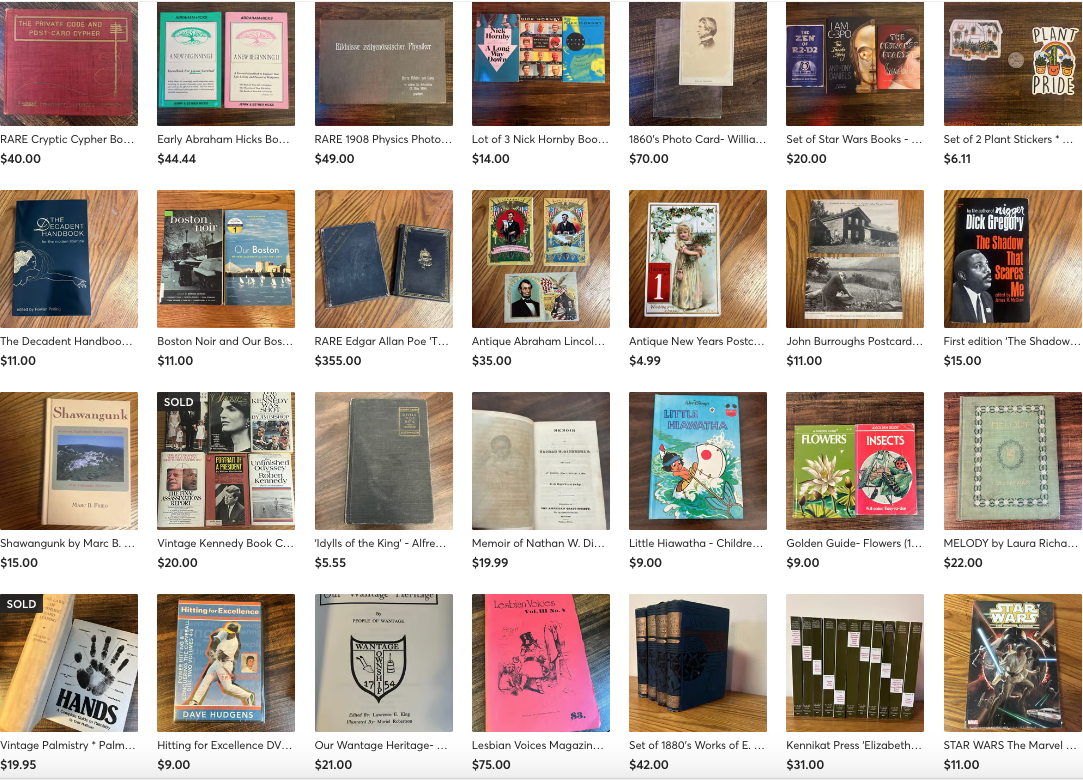The image size is (1083, 780).
Task: Open the Set of Star Wars Books thumbnail
Action: pos(855,64)
